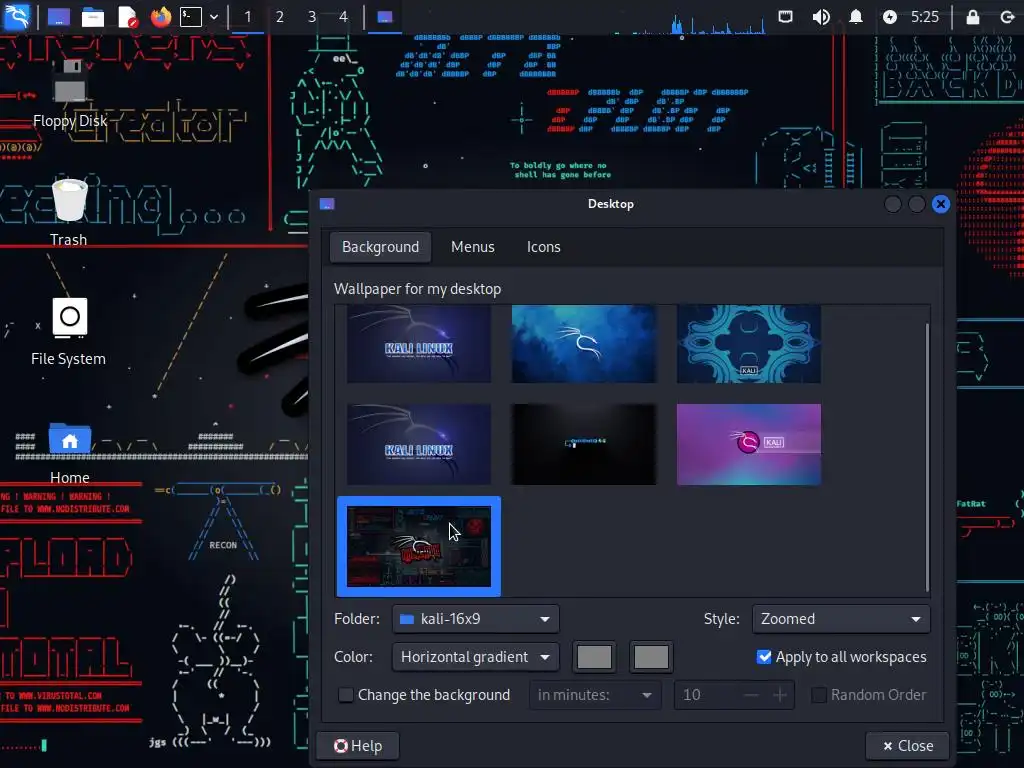Lock the screen with the padlock icon
This screenshot has height=768, width=1024.
point(972,17)
